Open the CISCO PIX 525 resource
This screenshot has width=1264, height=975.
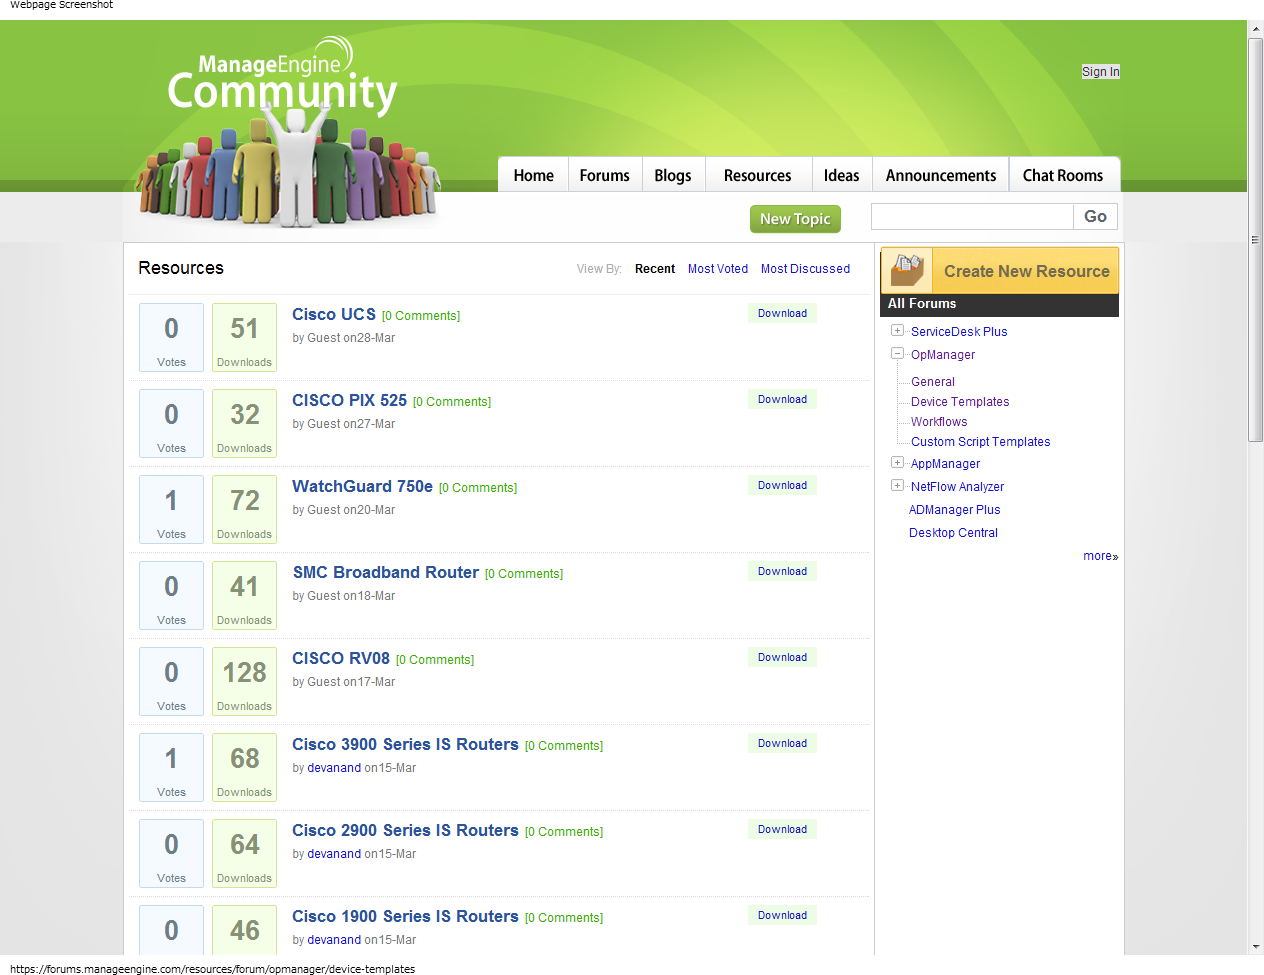click(x=349, y=400)
